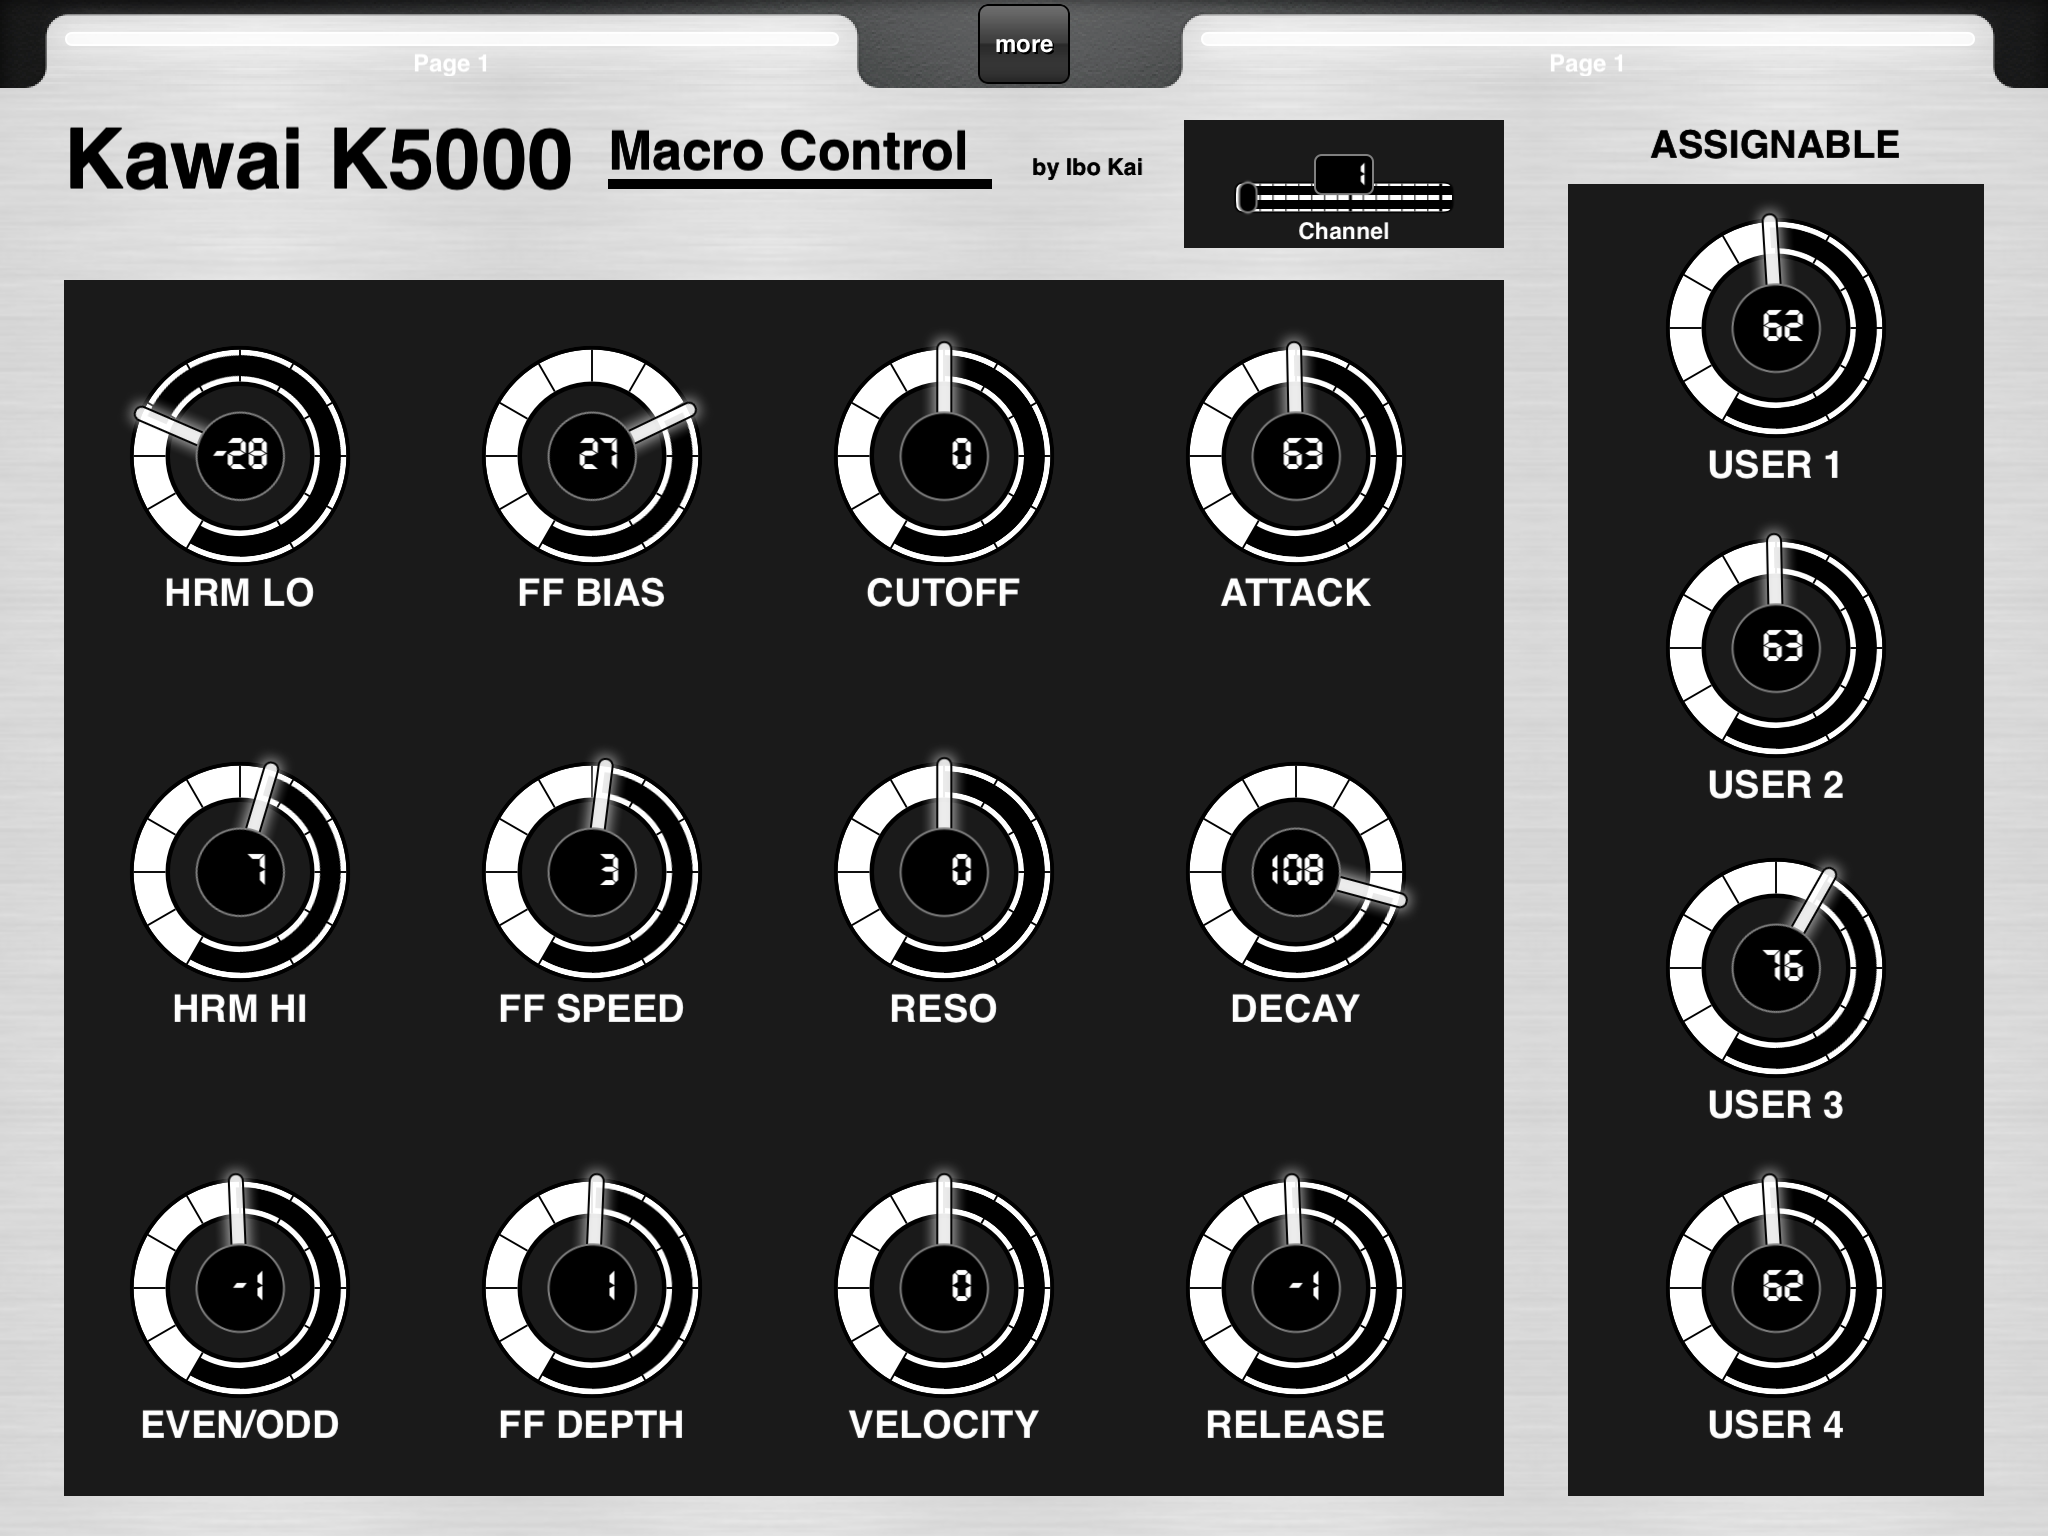Click the FF SPEED knob
Image resolution: width=2048 pixels, height=1536 pixels.
point(592,871)
